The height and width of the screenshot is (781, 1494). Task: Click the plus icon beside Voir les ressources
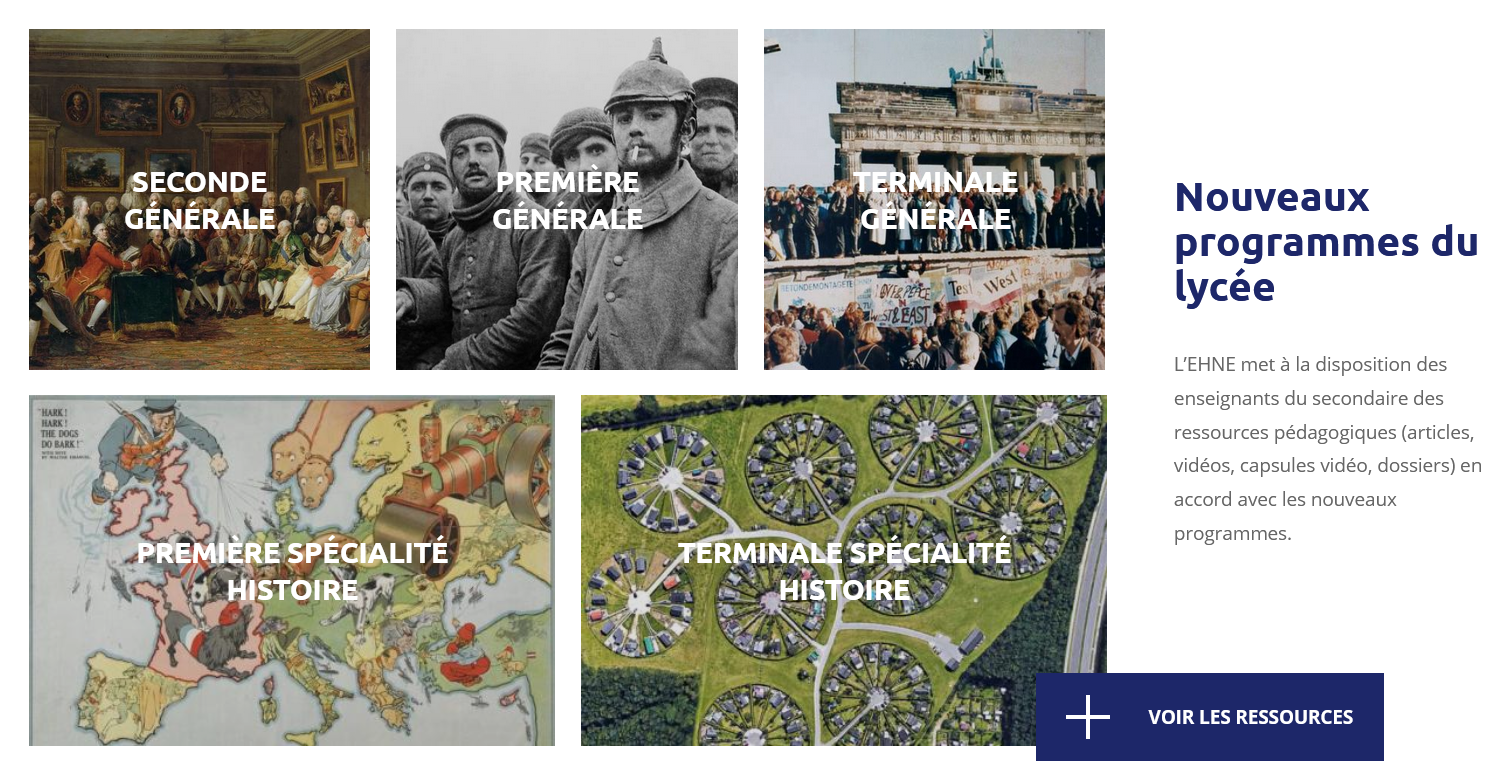pos(1088,717)
